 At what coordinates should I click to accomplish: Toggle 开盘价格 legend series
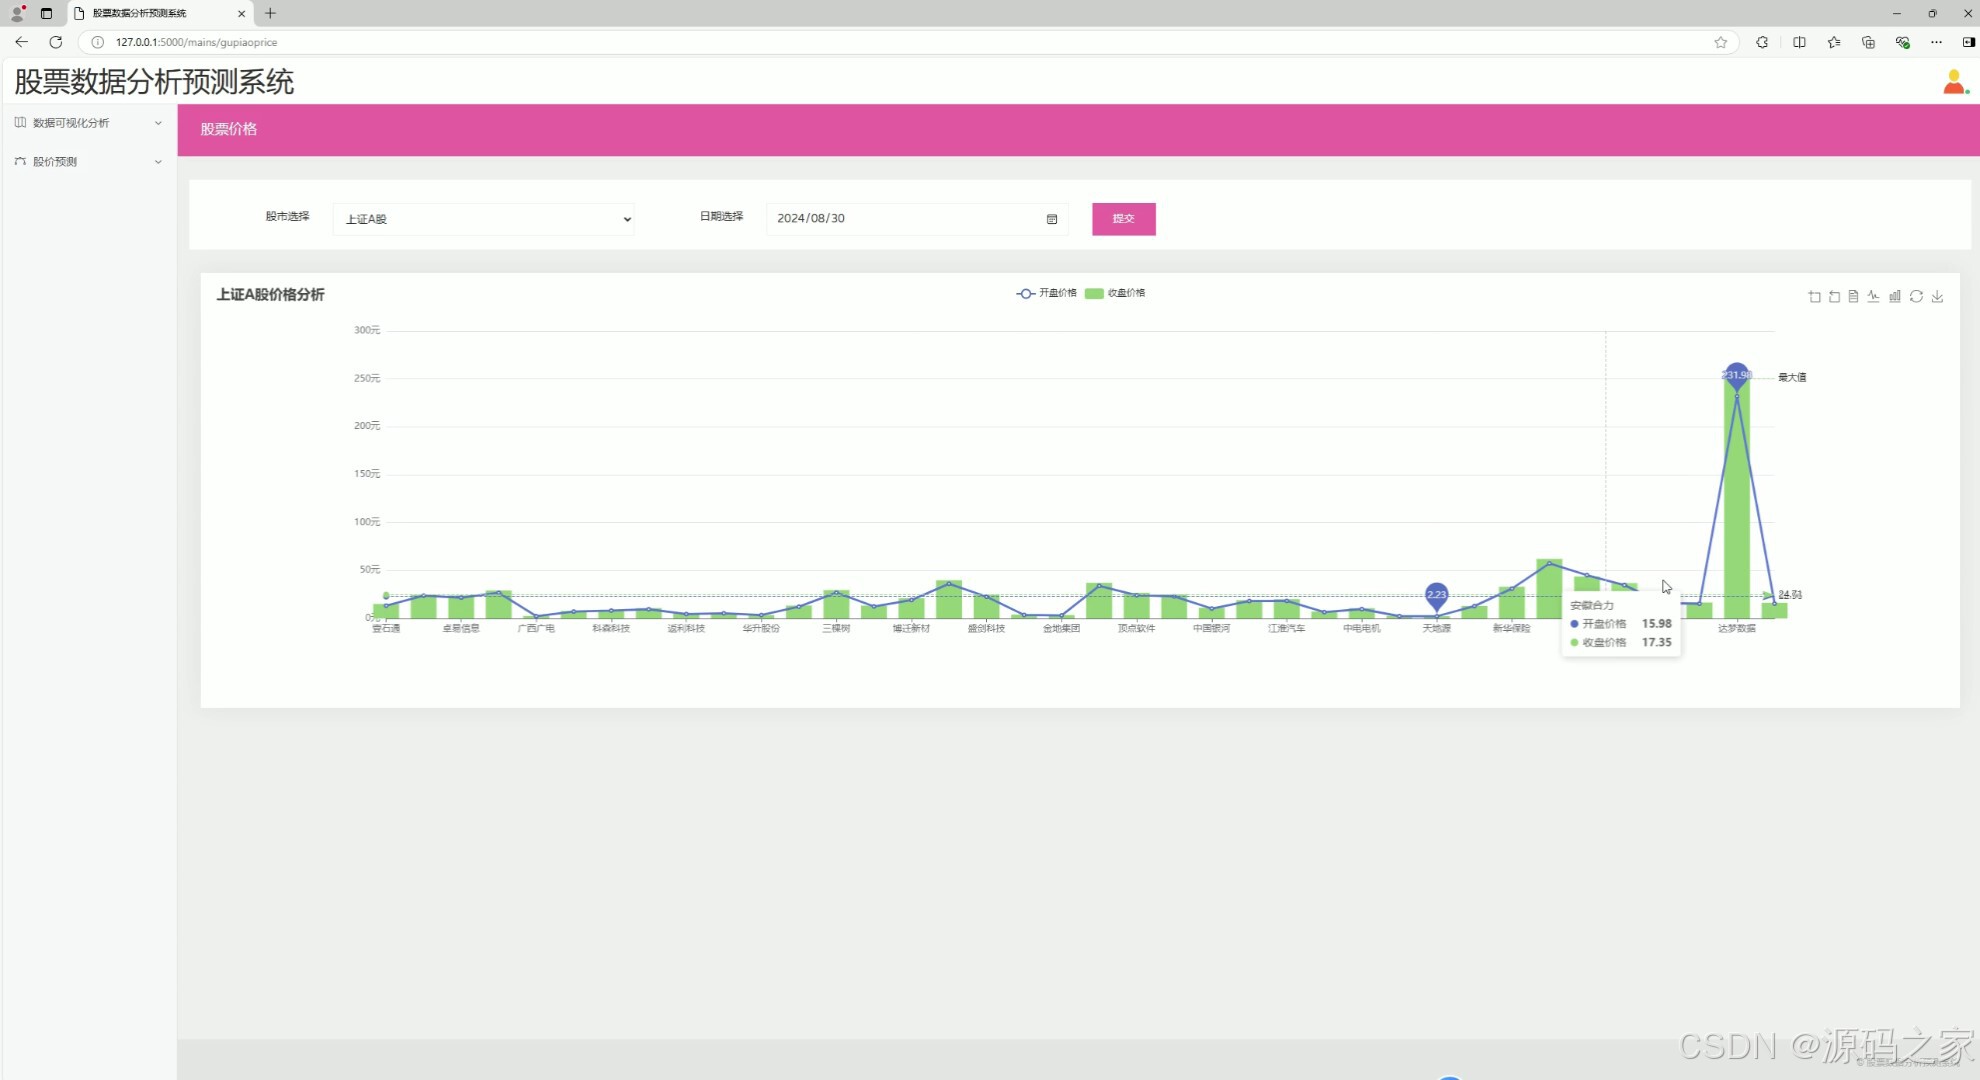click(1046, 293)
